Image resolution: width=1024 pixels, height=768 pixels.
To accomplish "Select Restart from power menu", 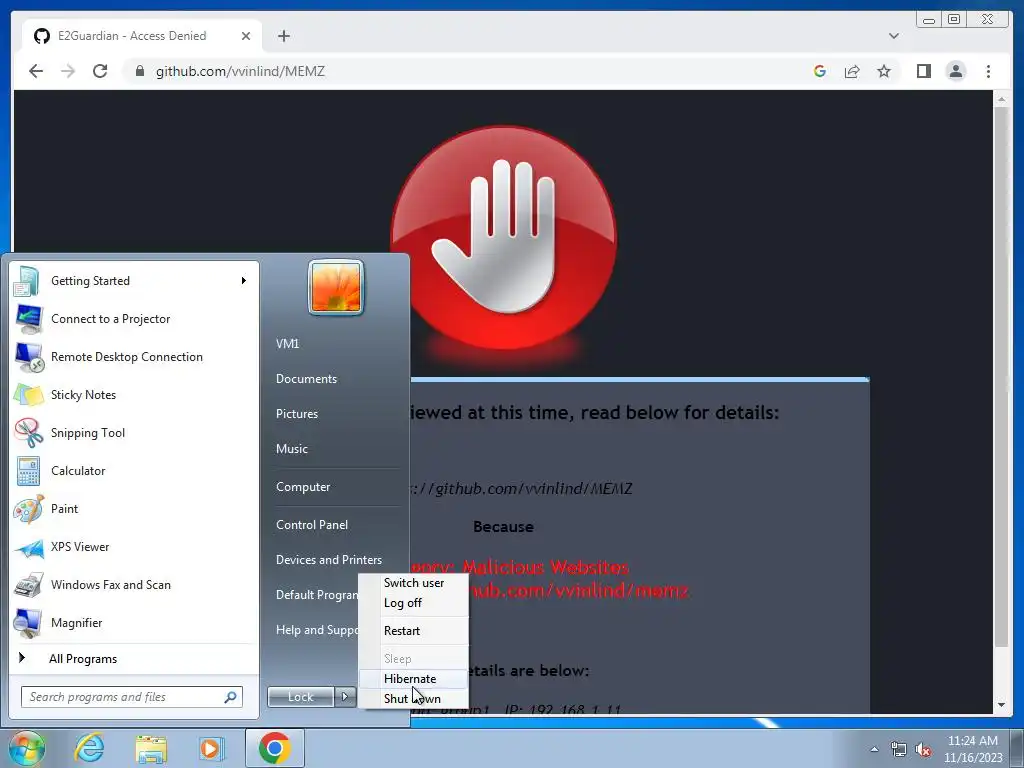I will pos(413,631).
